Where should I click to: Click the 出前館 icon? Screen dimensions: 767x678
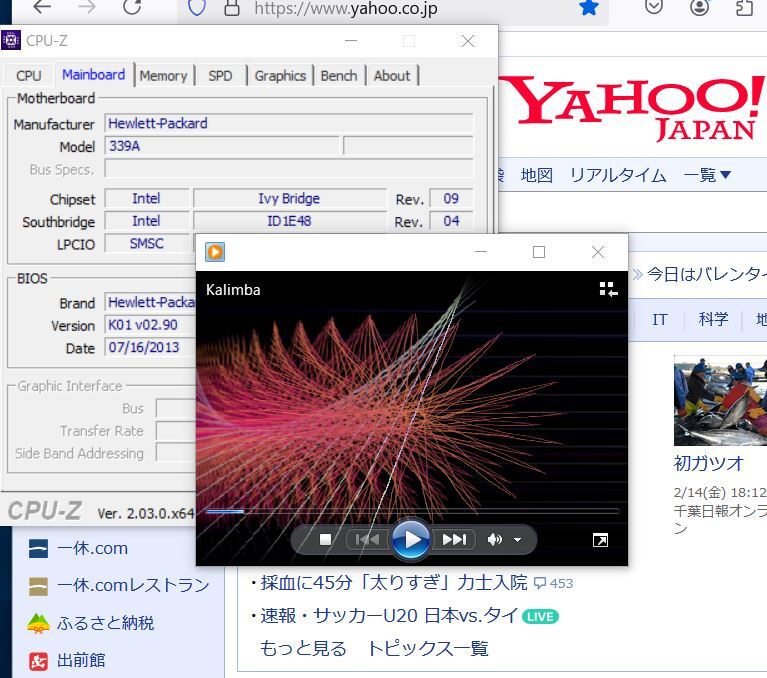[38, 661]
